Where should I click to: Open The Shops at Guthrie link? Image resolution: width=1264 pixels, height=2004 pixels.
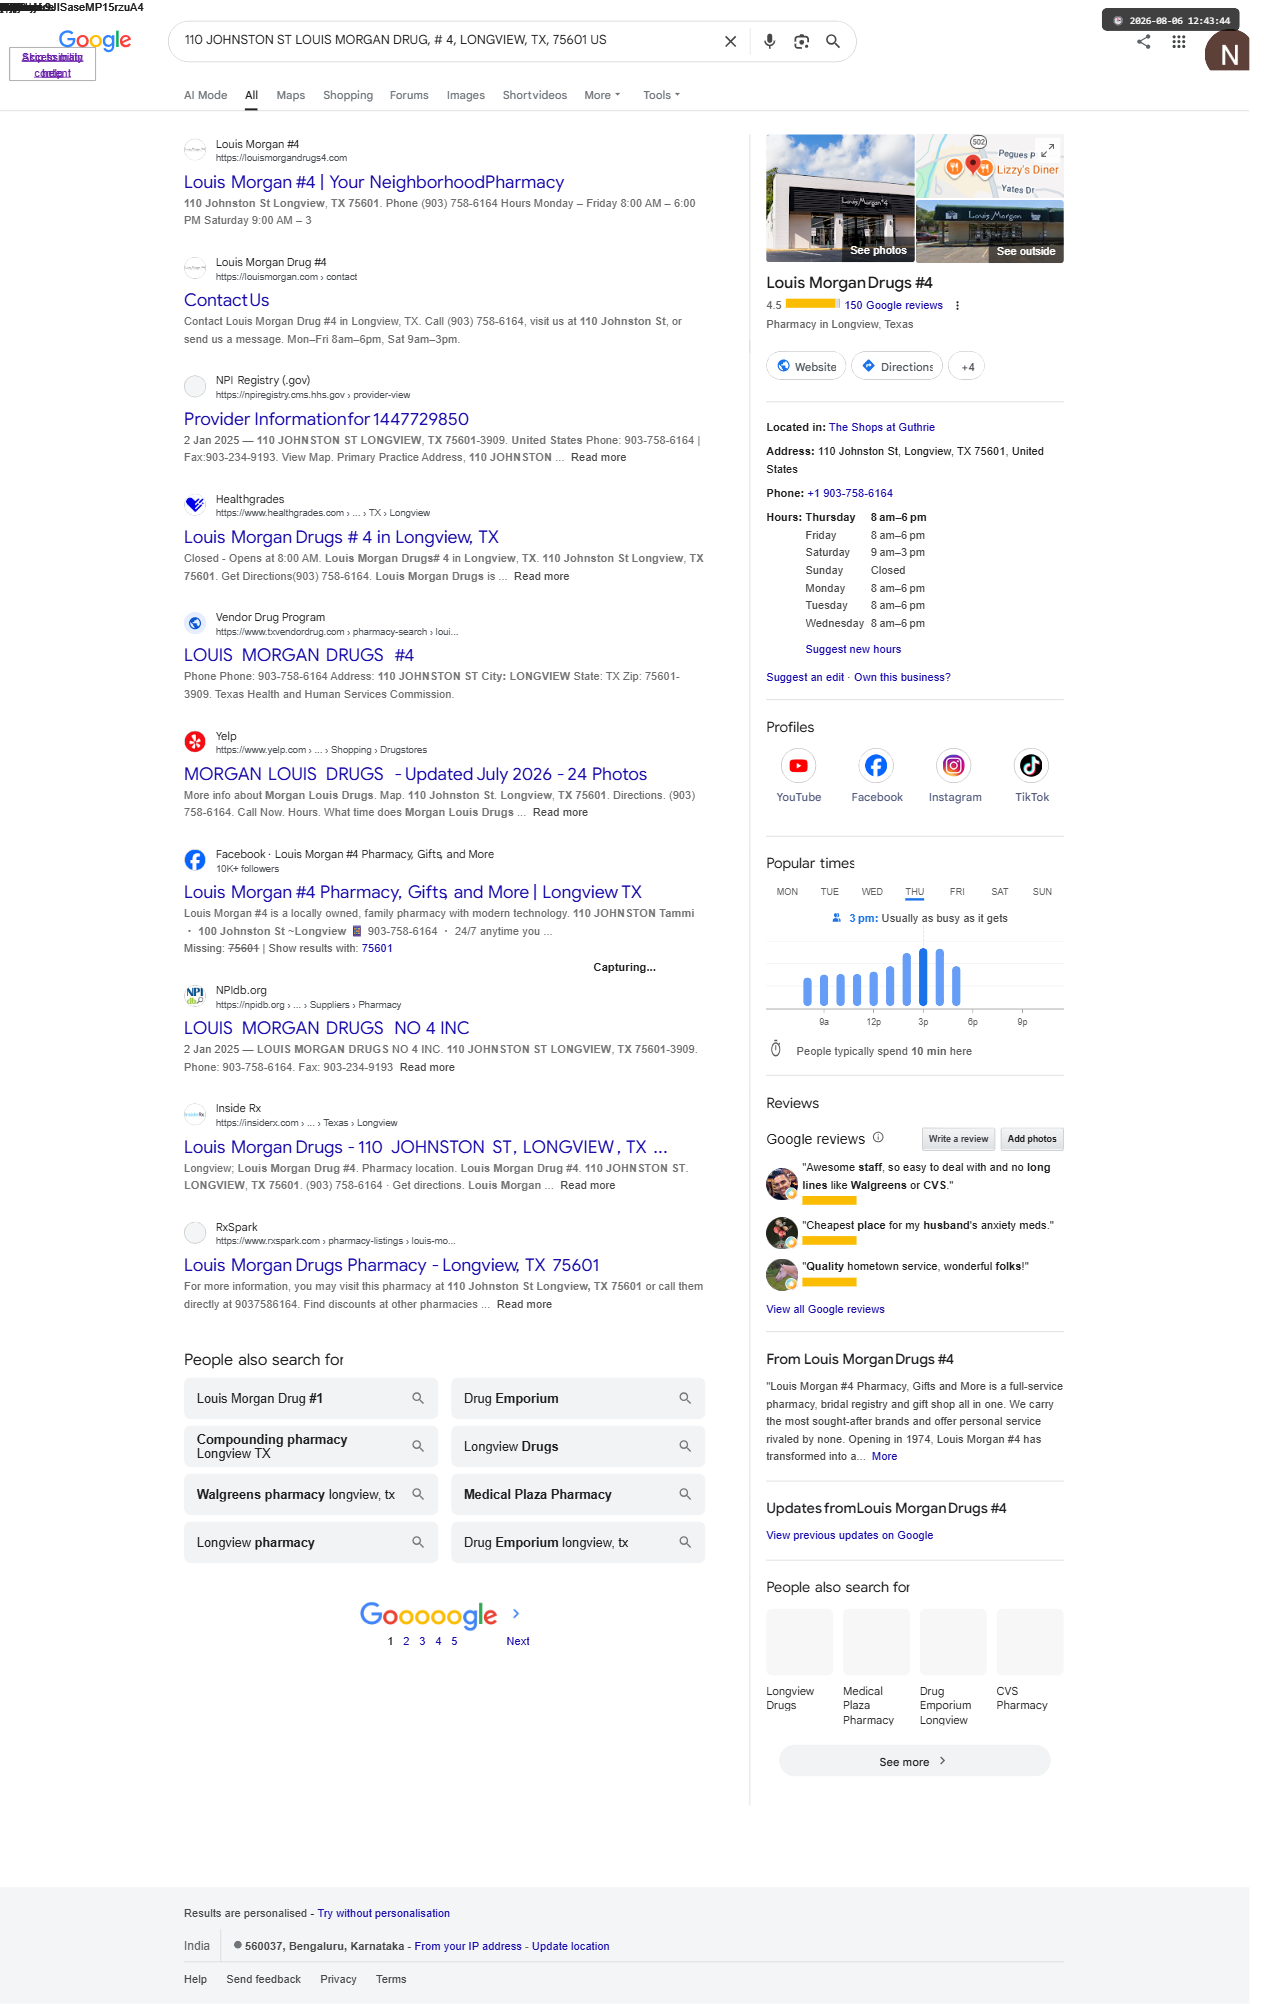882,428
